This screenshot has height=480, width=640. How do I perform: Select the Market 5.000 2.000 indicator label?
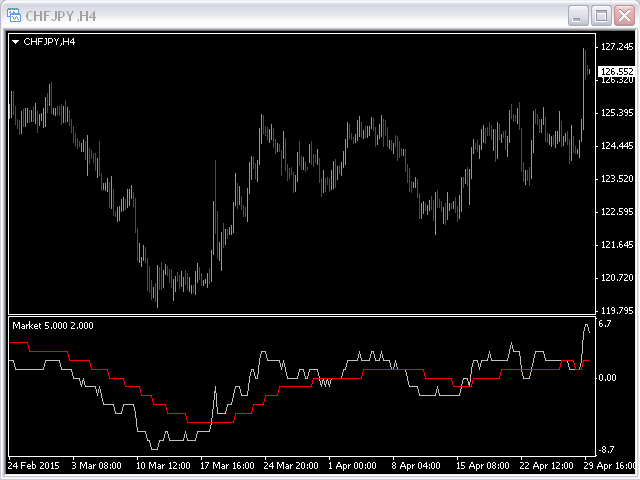[x=54, y=326]
